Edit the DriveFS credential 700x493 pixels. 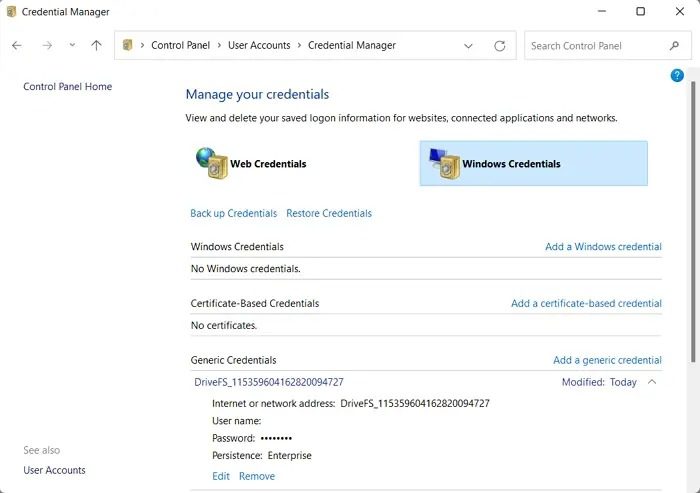221,476
